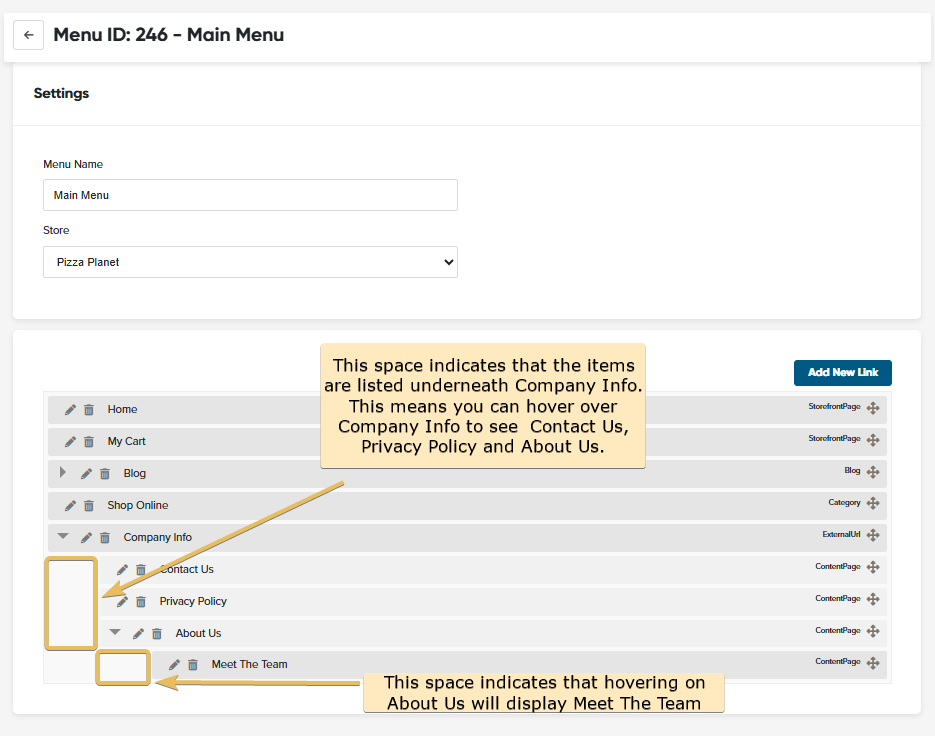Click the Add New Link button

842,373
